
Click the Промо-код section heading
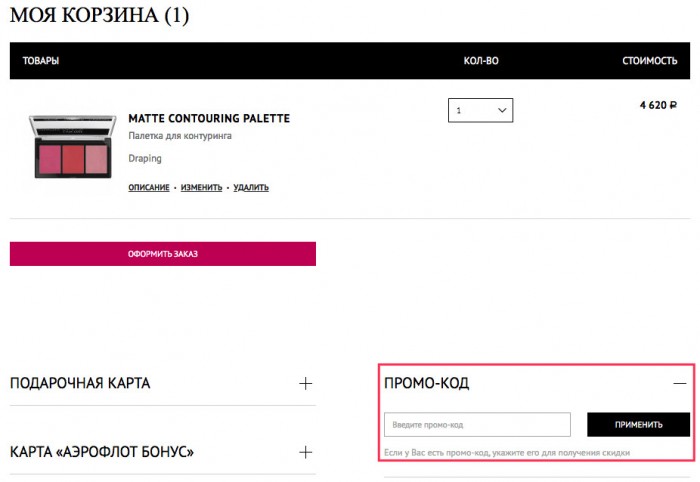tap(426, 383)
